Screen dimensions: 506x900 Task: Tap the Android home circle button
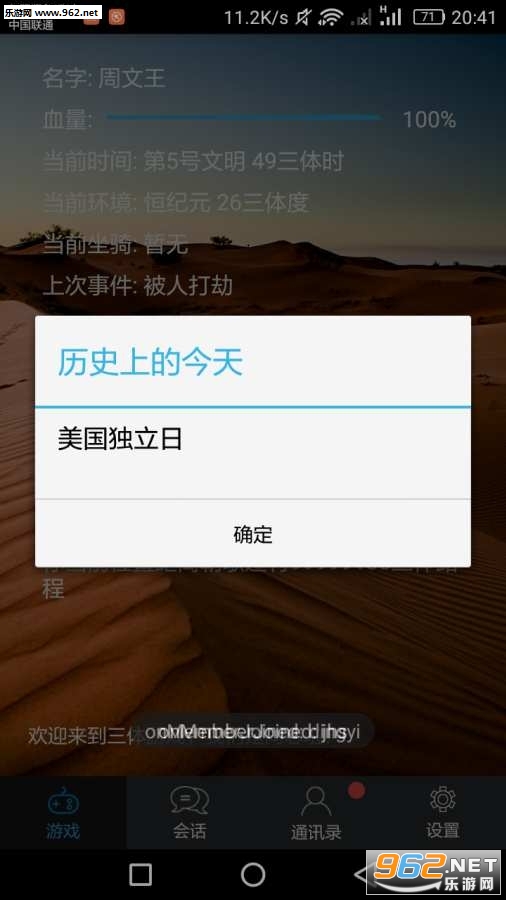pos(253,875)
